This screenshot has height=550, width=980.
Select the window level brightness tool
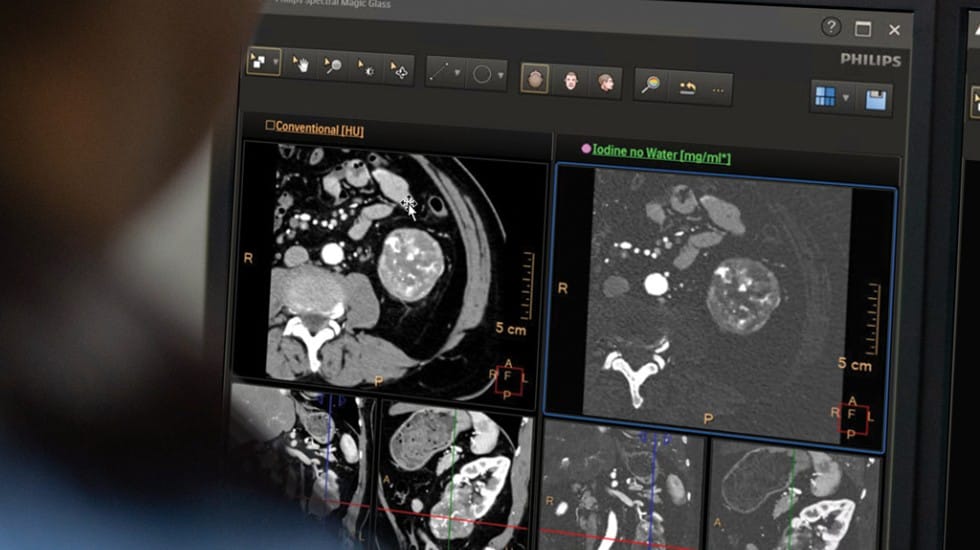pos(366,68)
